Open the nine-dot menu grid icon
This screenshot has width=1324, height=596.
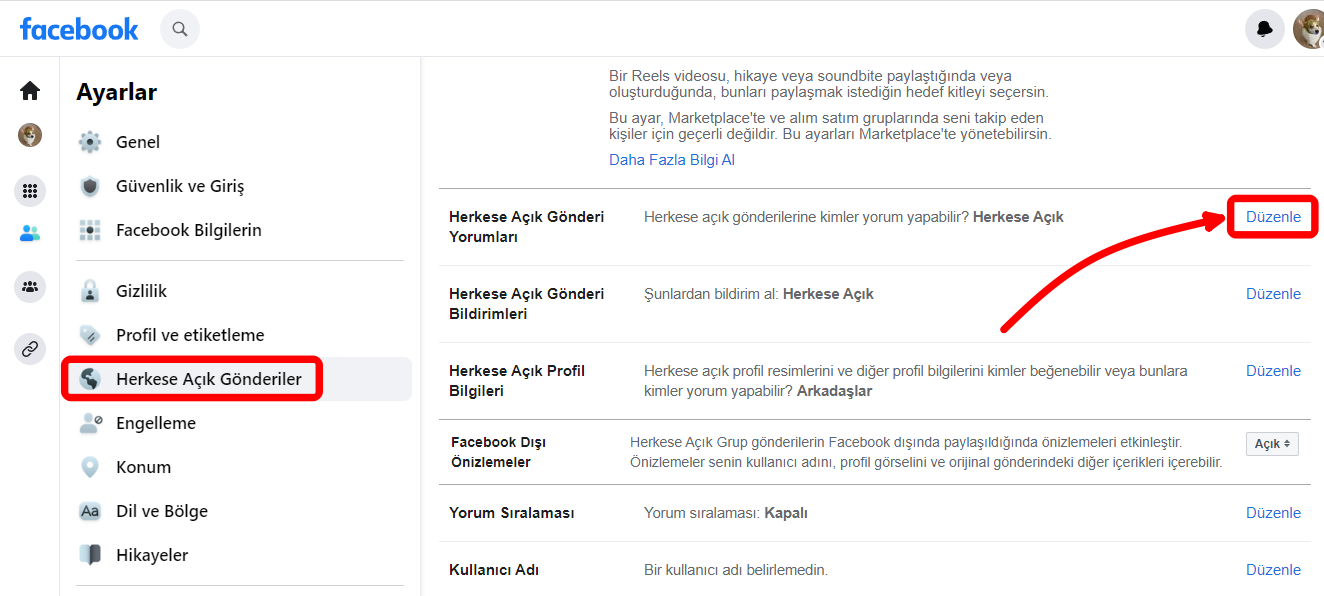click(x=30, y=190)
